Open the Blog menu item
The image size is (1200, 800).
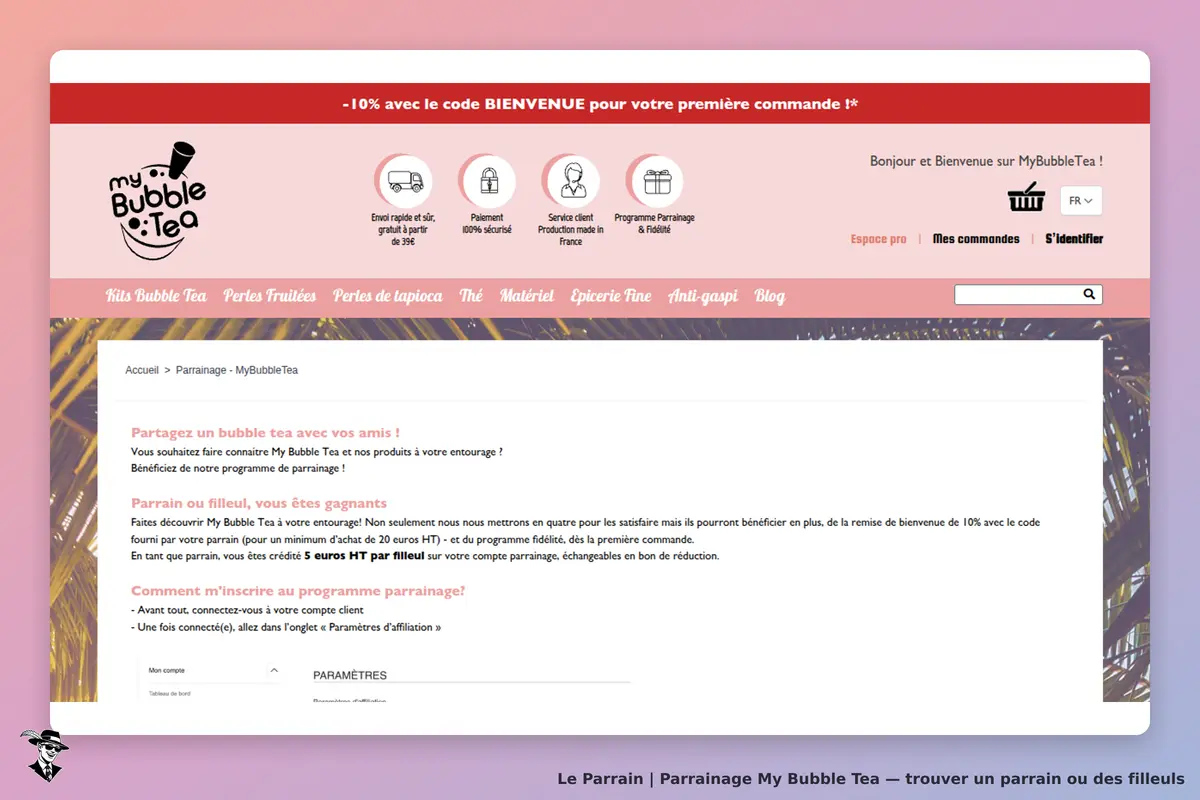(770, 295)
